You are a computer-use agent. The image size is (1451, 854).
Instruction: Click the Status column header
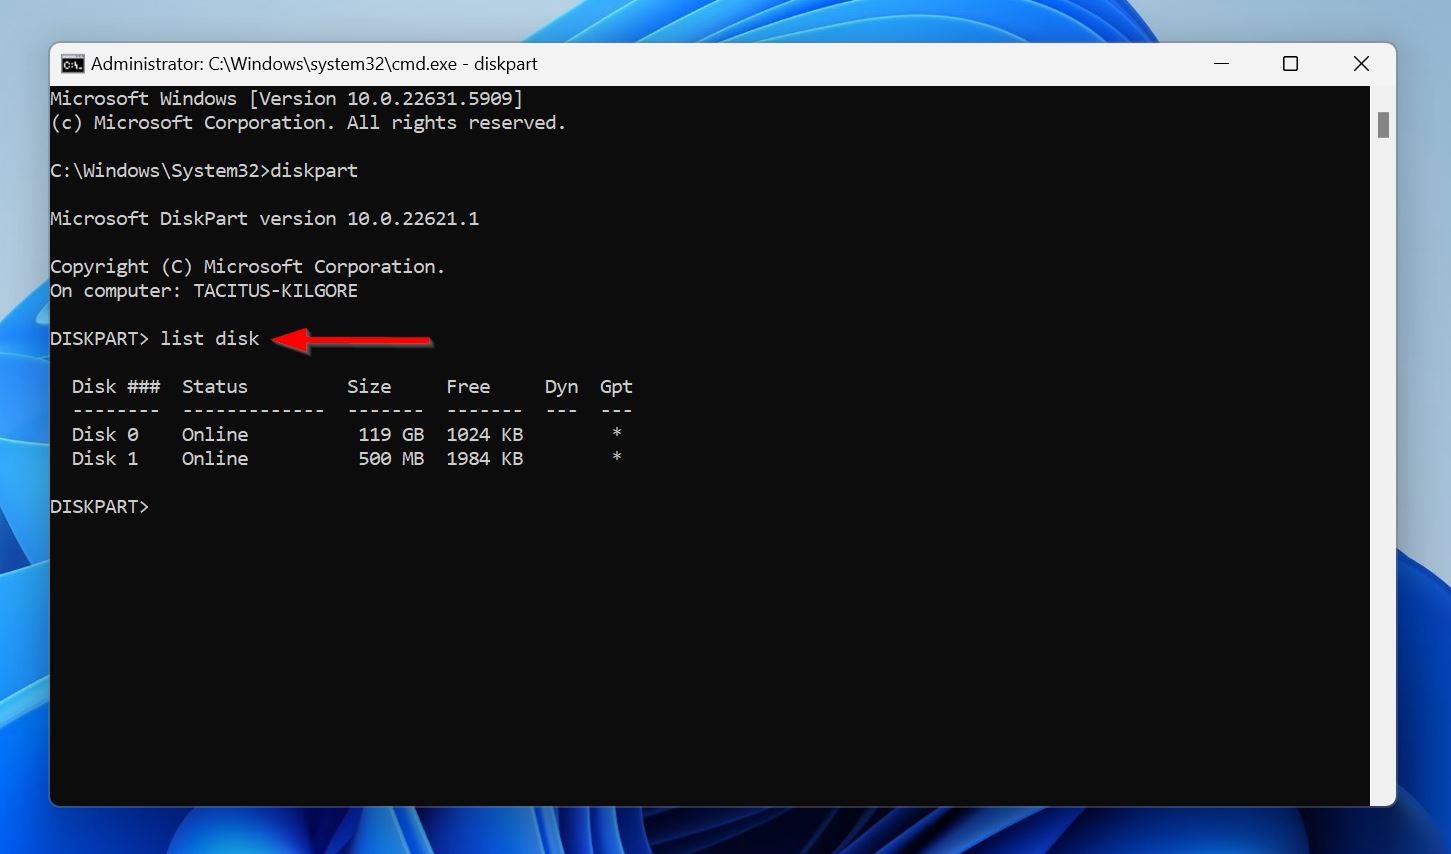click(x=214, y=386)
